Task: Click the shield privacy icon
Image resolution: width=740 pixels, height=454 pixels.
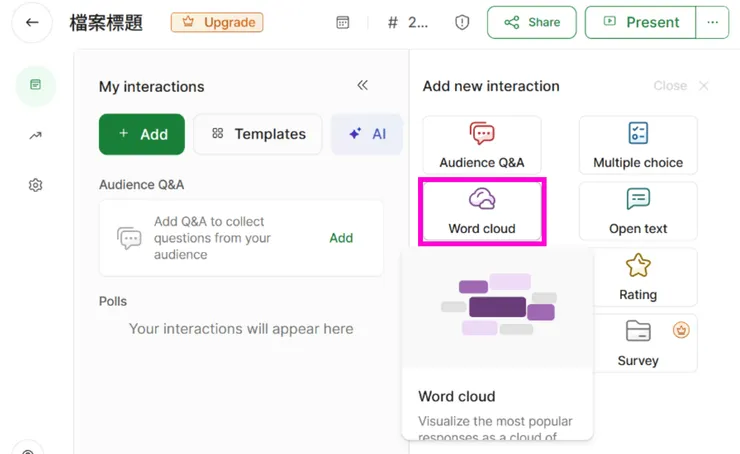Action: point(462,22)
